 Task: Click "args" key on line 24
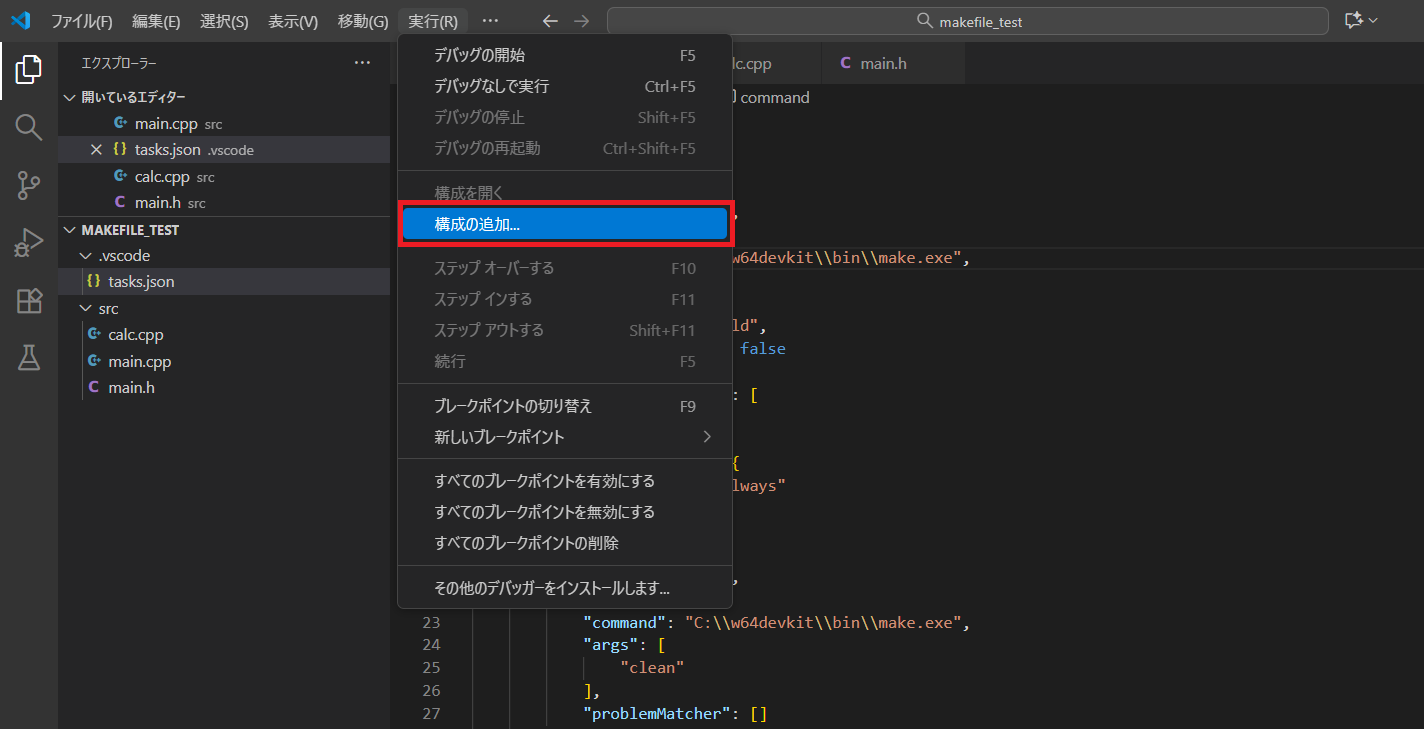[611, 645]
